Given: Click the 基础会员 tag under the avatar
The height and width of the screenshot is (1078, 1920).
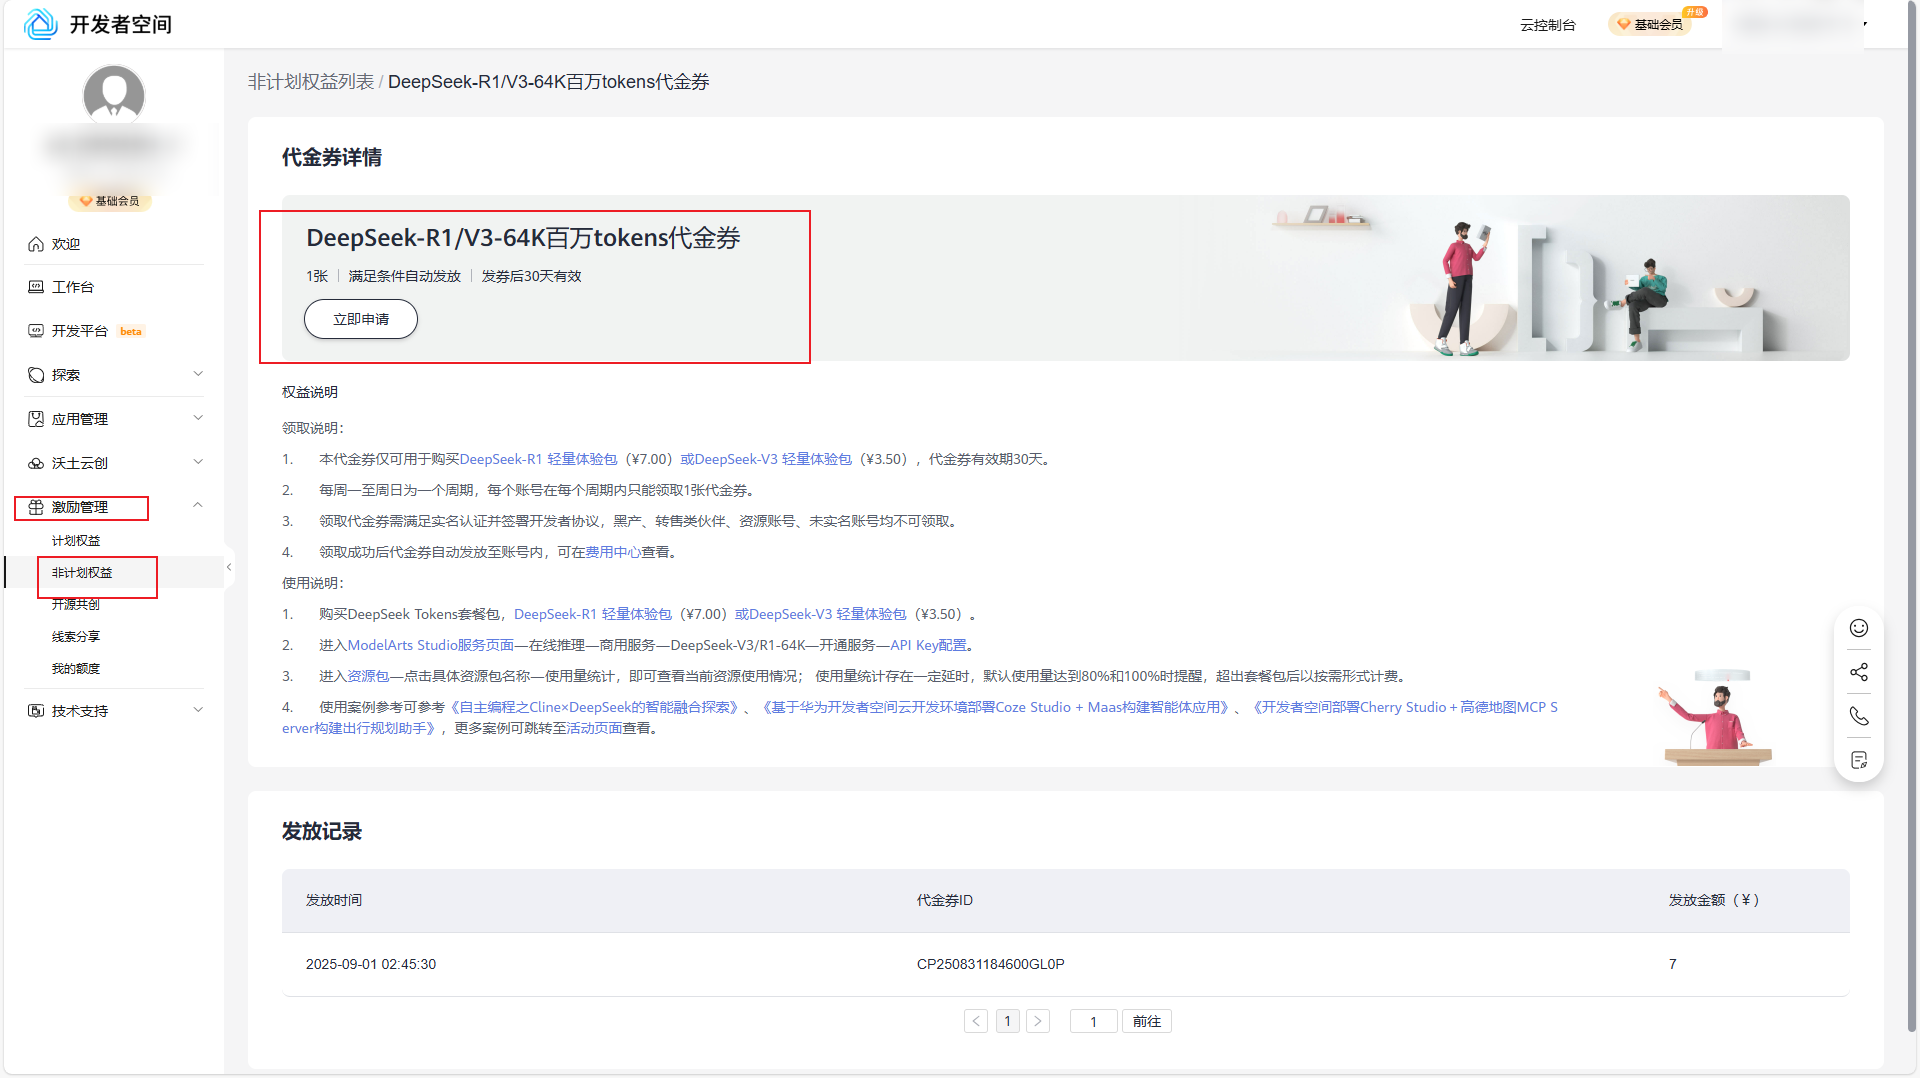Looking at the screenshot, I should pos(110,201).
